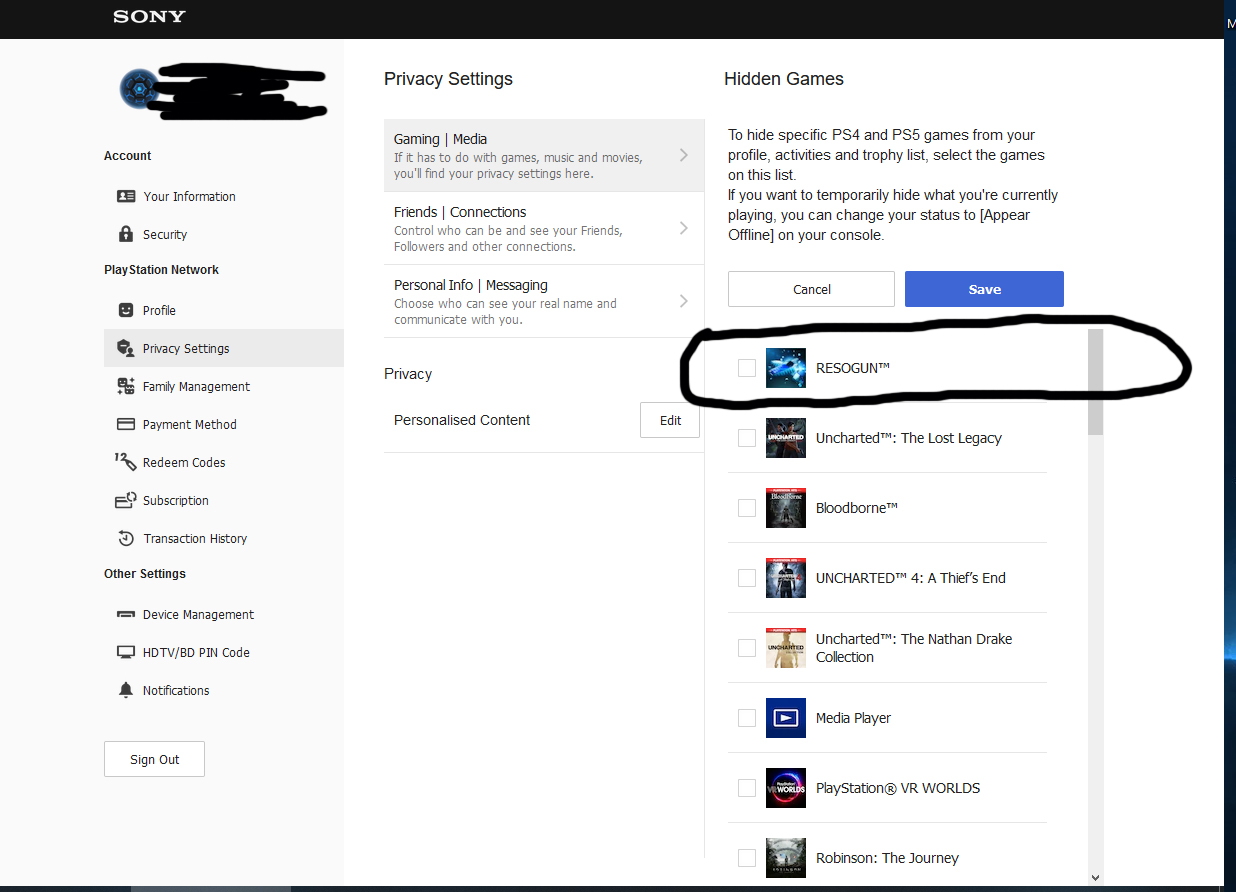The height and width of the screenshot is (892, 1236).
Task: Tick the Media Player checkbox
Action: (747, 718)
